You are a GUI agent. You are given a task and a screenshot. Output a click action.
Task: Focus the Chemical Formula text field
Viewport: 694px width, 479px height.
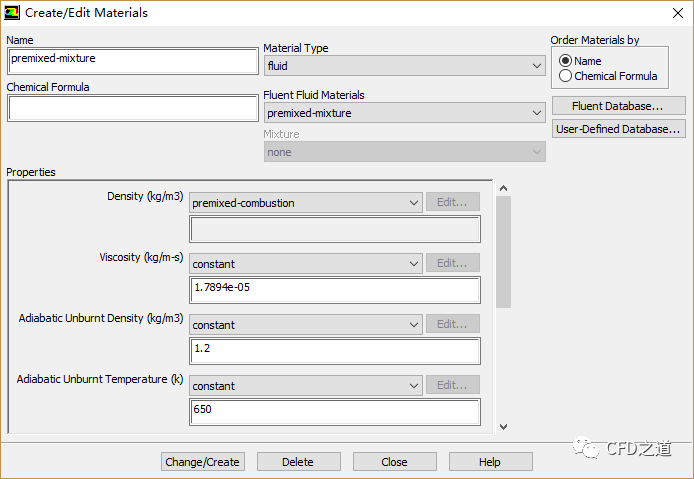(x=132, y=108)
